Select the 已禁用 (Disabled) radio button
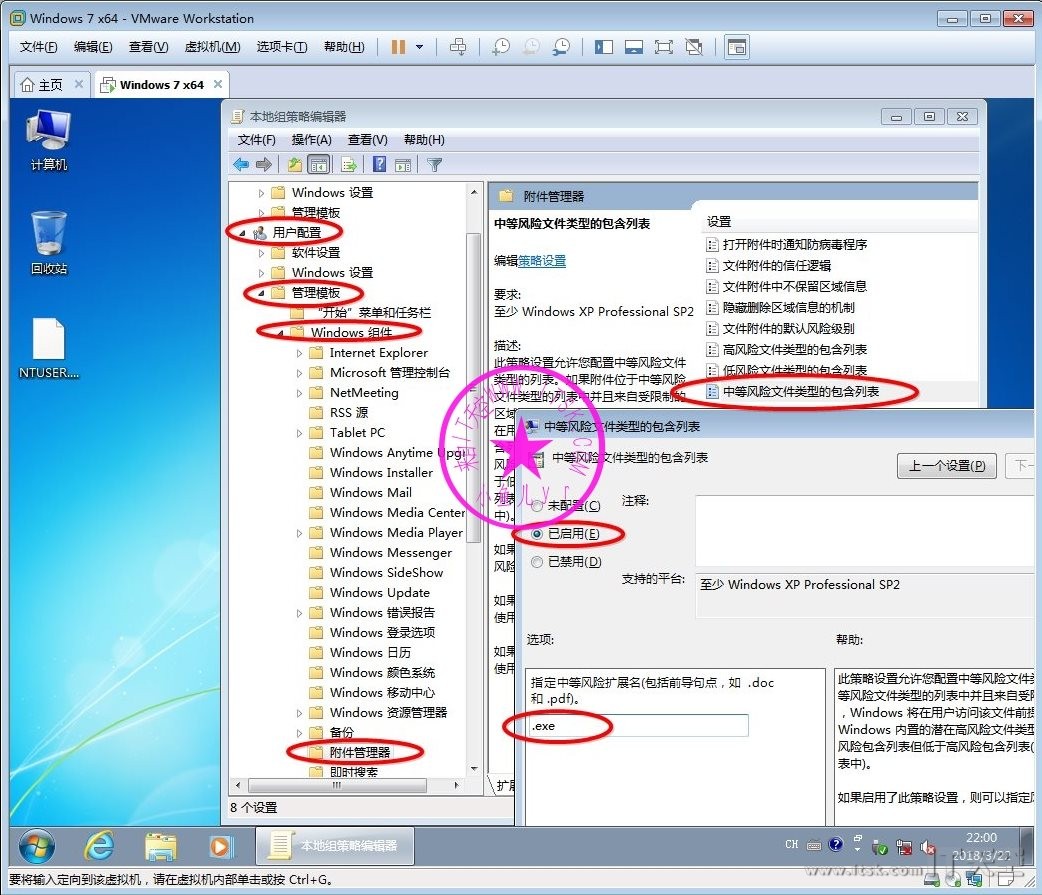Image resolution: width=1042 pixels, height=895 pixels. (x=538, y=563)
